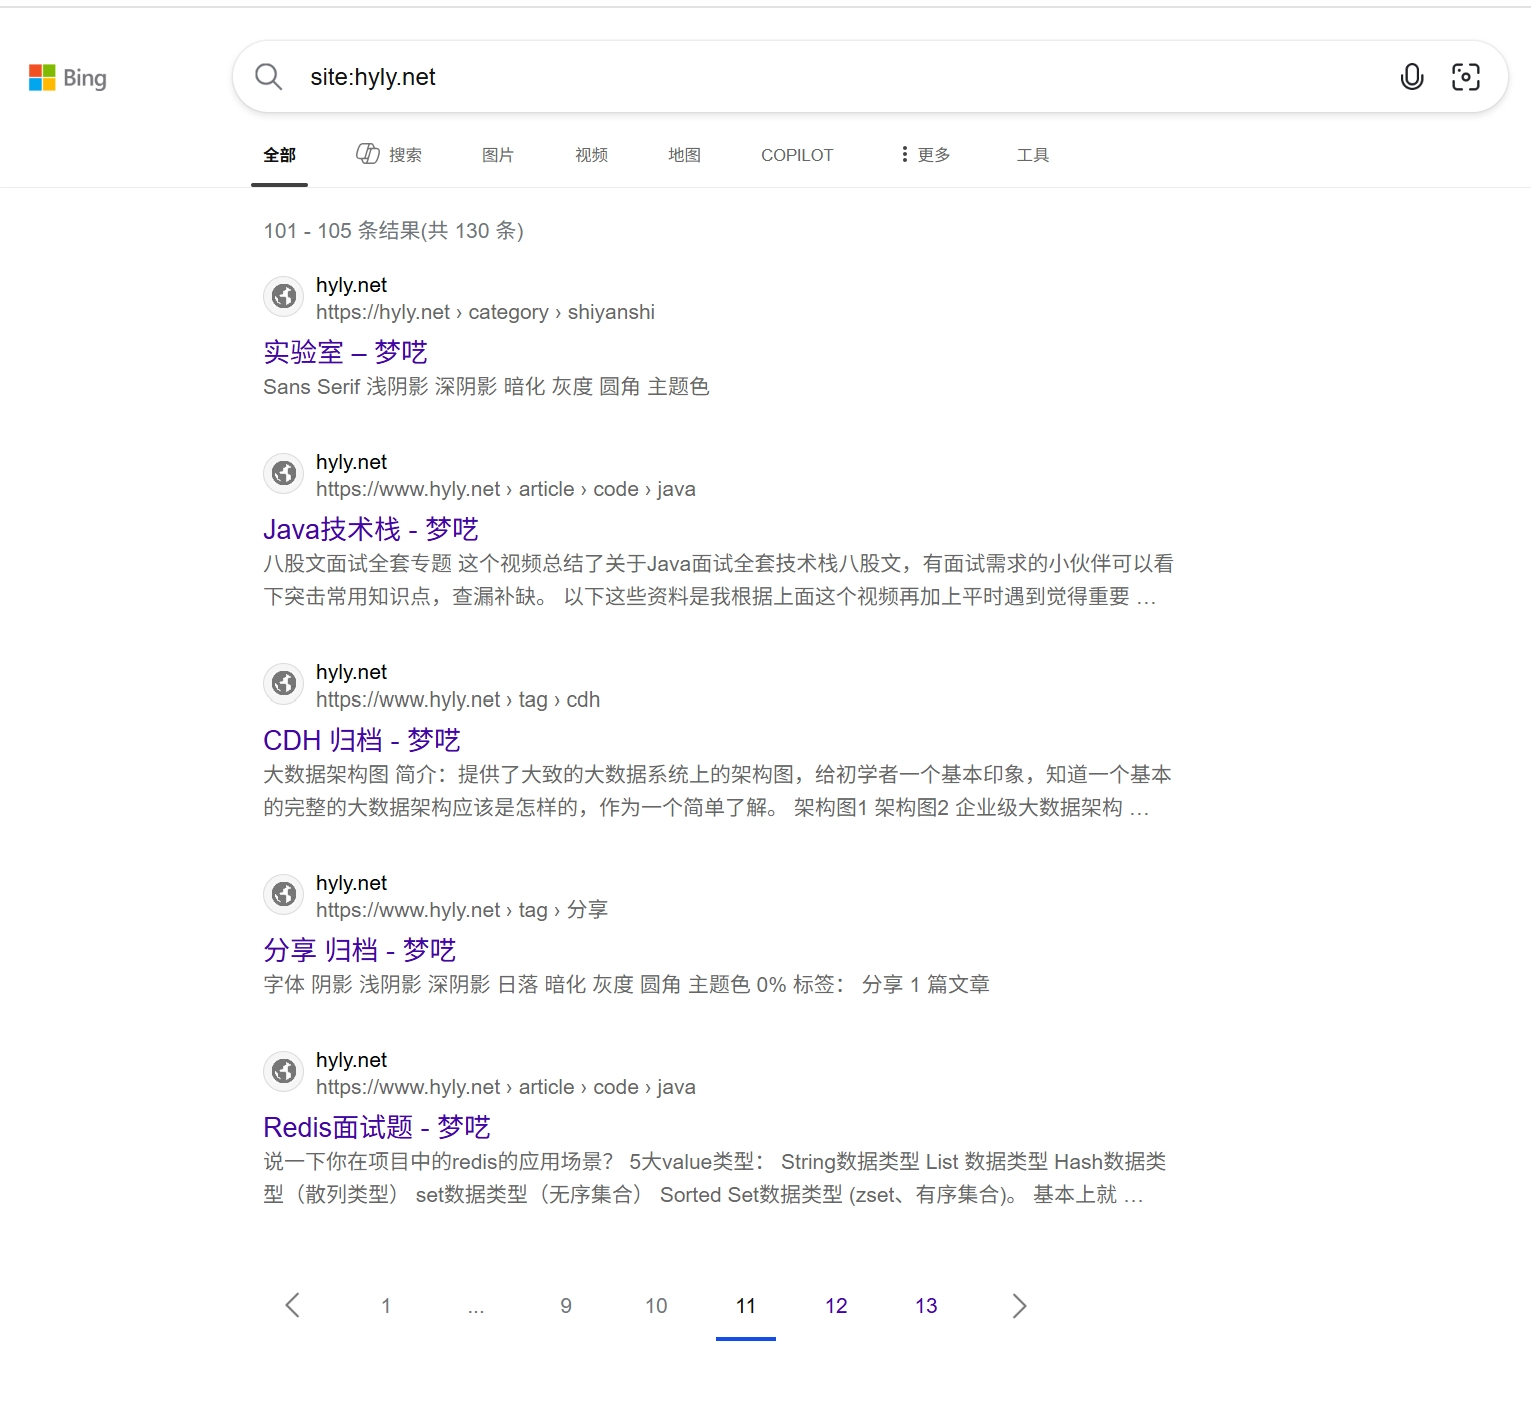Open the 工具 options

[x=1033, y=155]
